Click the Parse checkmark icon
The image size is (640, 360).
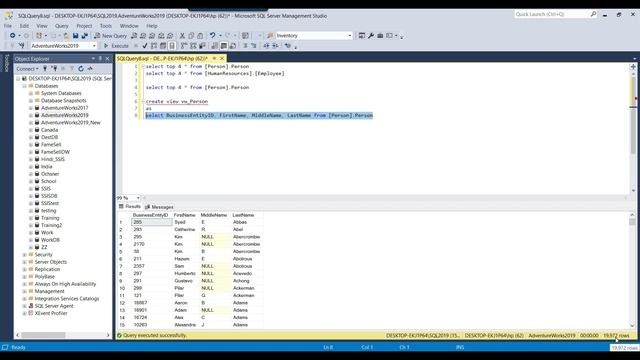click(x=144, y=46)
